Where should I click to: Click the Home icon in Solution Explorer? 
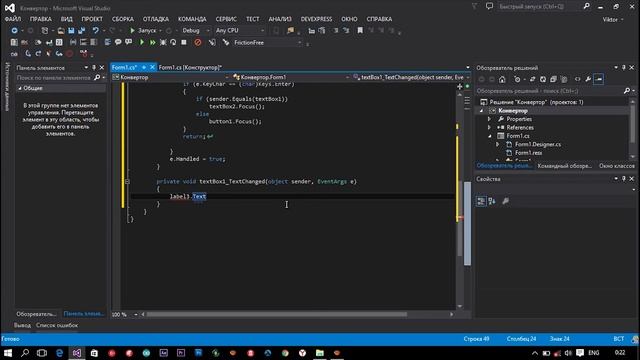point(502,79)
